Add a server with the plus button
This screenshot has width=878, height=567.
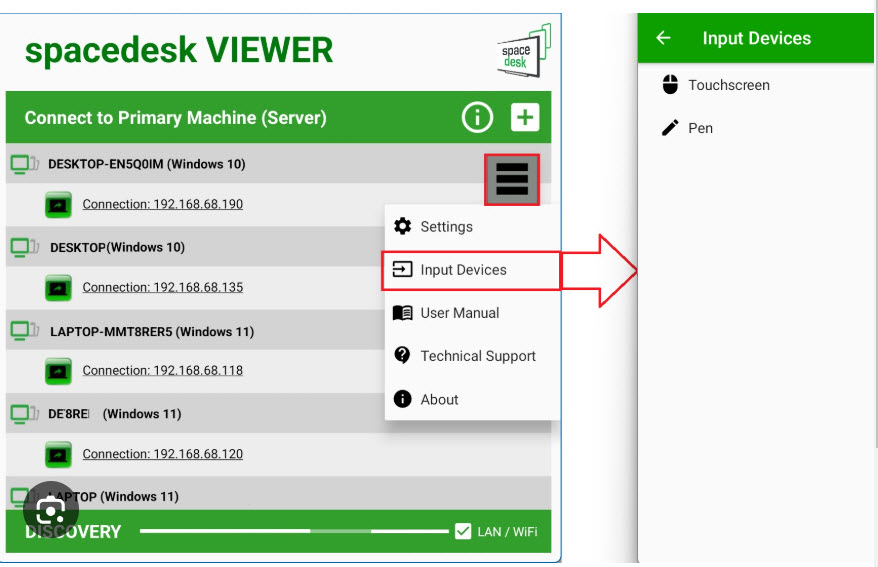click(x=525, y=118)
